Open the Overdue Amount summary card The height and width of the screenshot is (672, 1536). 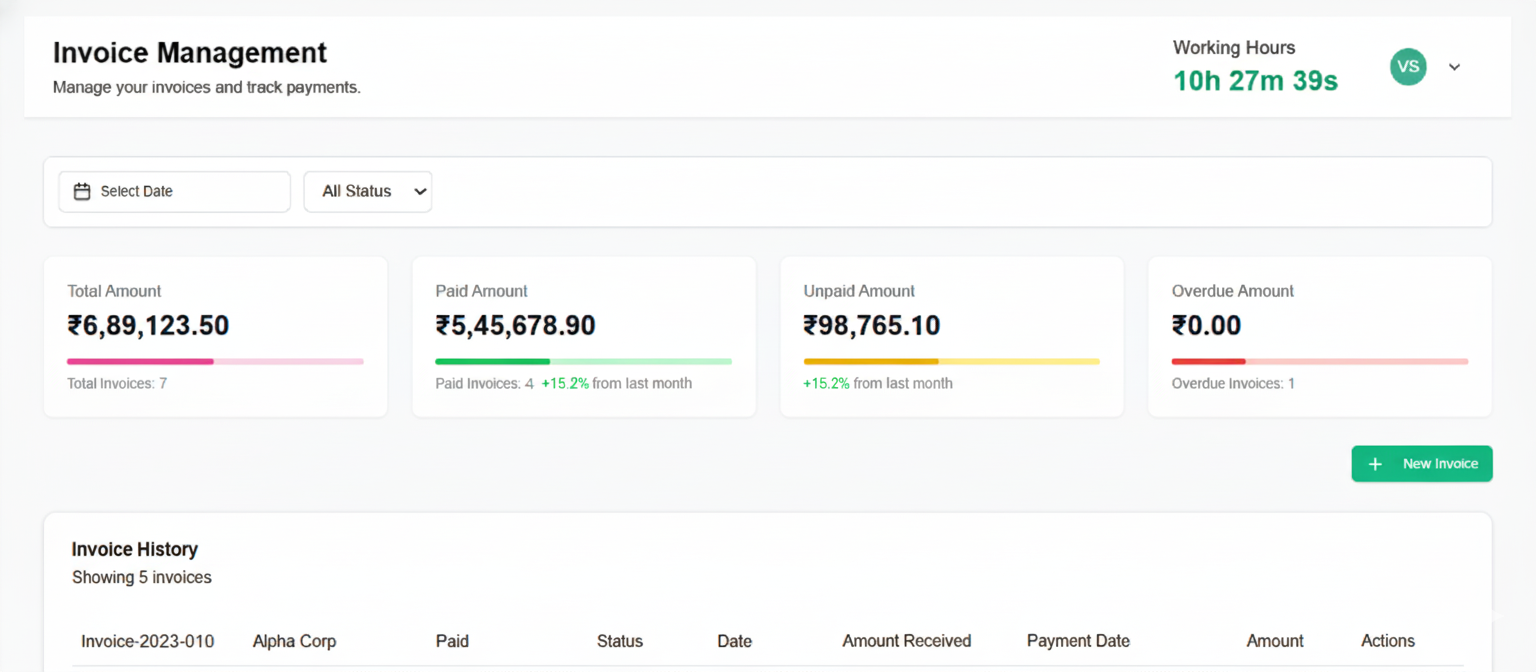pos(1319,335)
